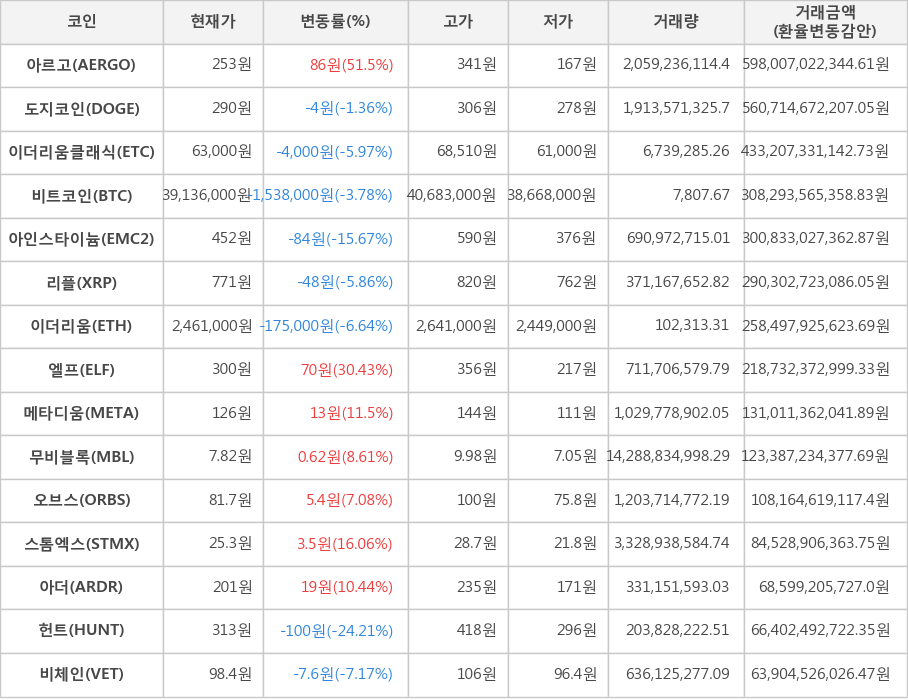The width and height of the screenshot is (908, 700).
Task: Select the 리플(XRP) coin name
Action: click(81, 283)
